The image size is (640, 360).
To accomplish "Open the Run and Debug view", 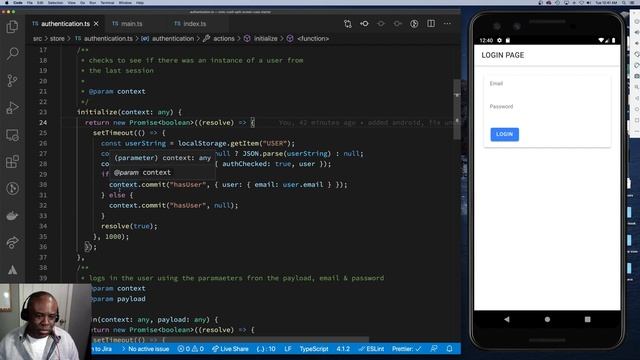I will [x=13, y=108].
